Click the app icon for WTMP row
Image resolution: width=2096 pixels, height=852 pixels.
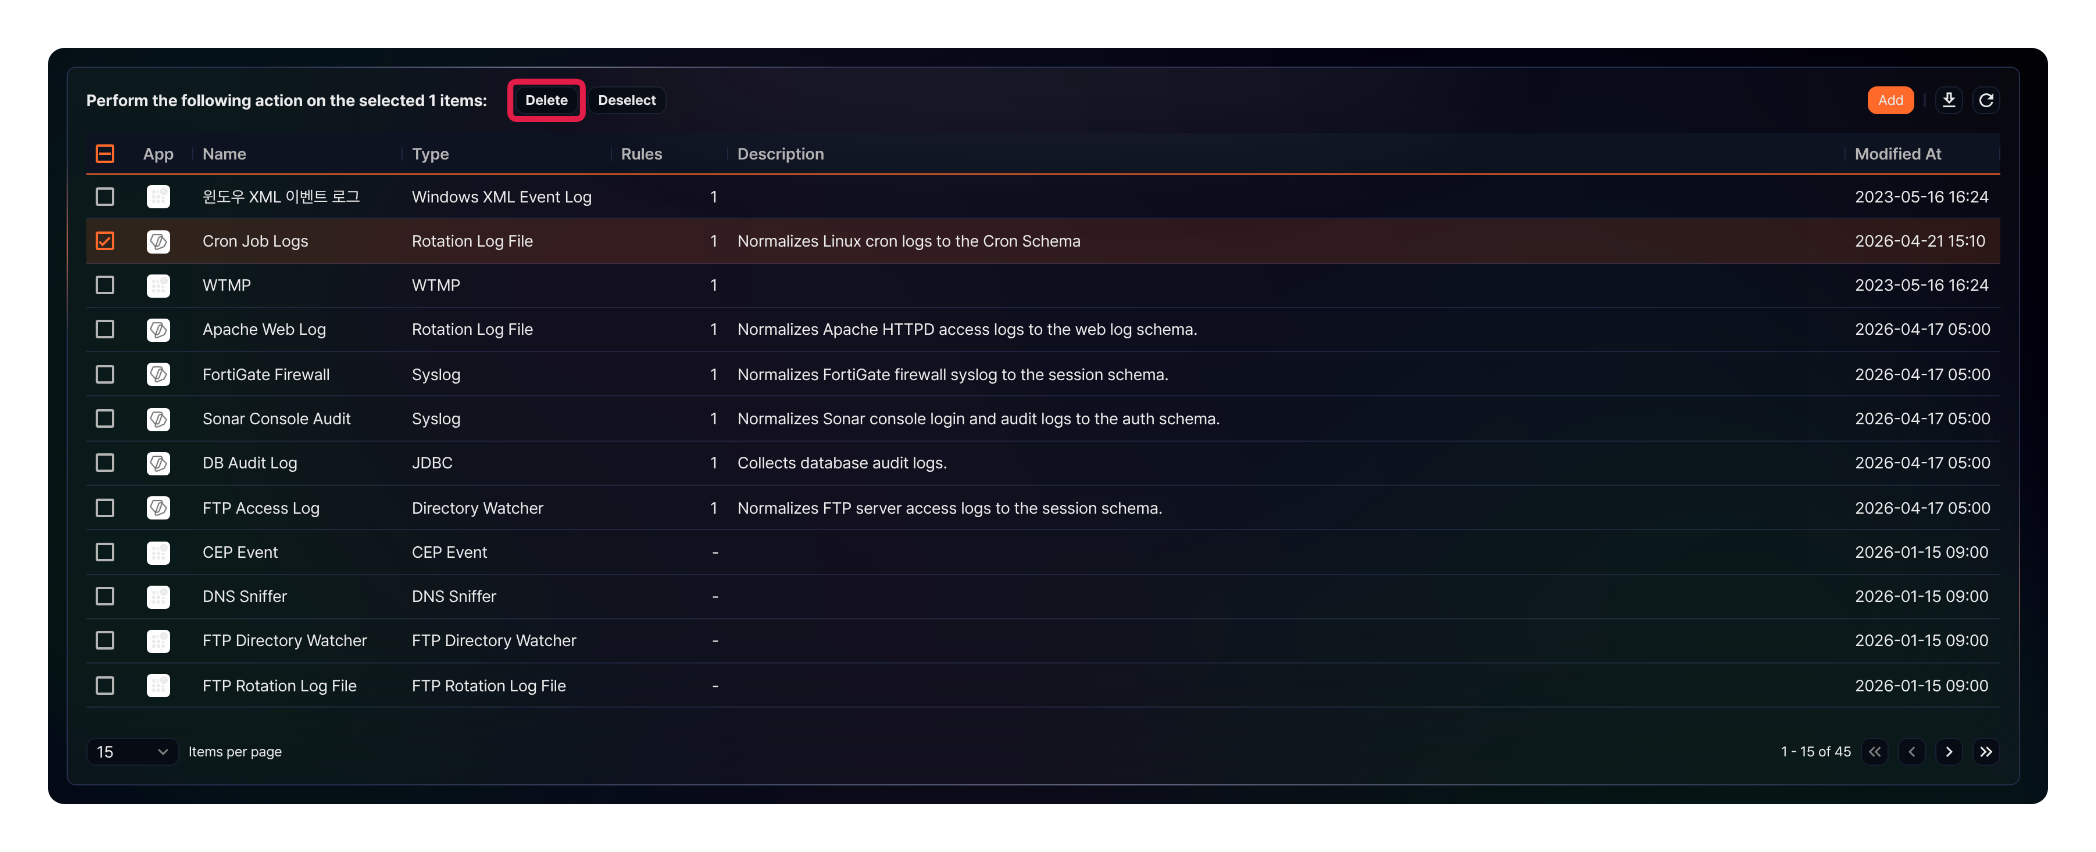pos(158,285)
